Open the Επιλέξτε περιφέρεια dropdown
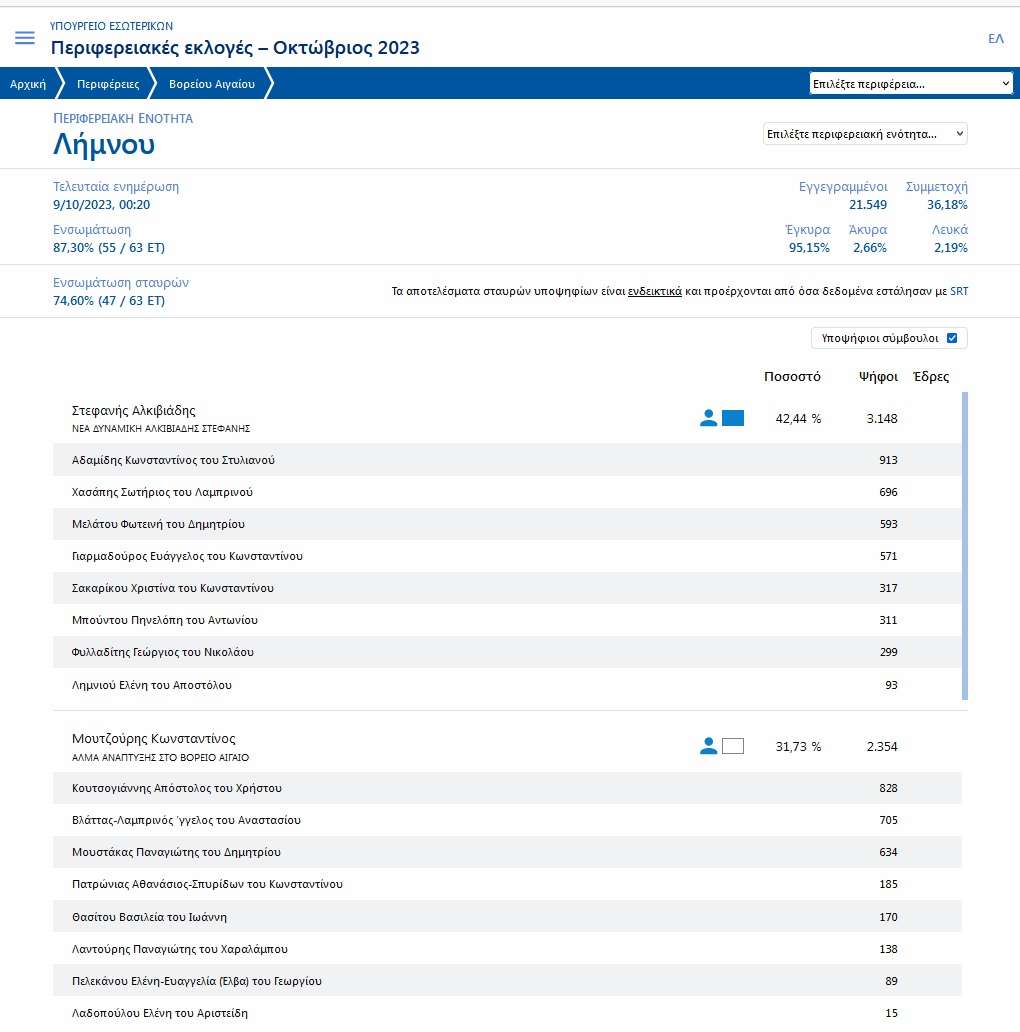 pyautogui.click(x=911, y=84)
